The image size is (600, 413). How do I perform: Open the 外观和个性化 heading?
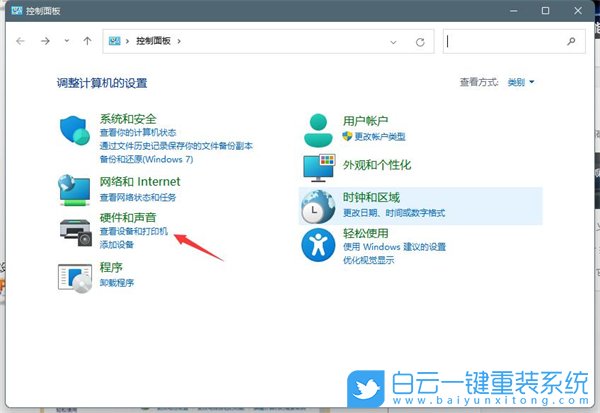(x=377, y=165)
